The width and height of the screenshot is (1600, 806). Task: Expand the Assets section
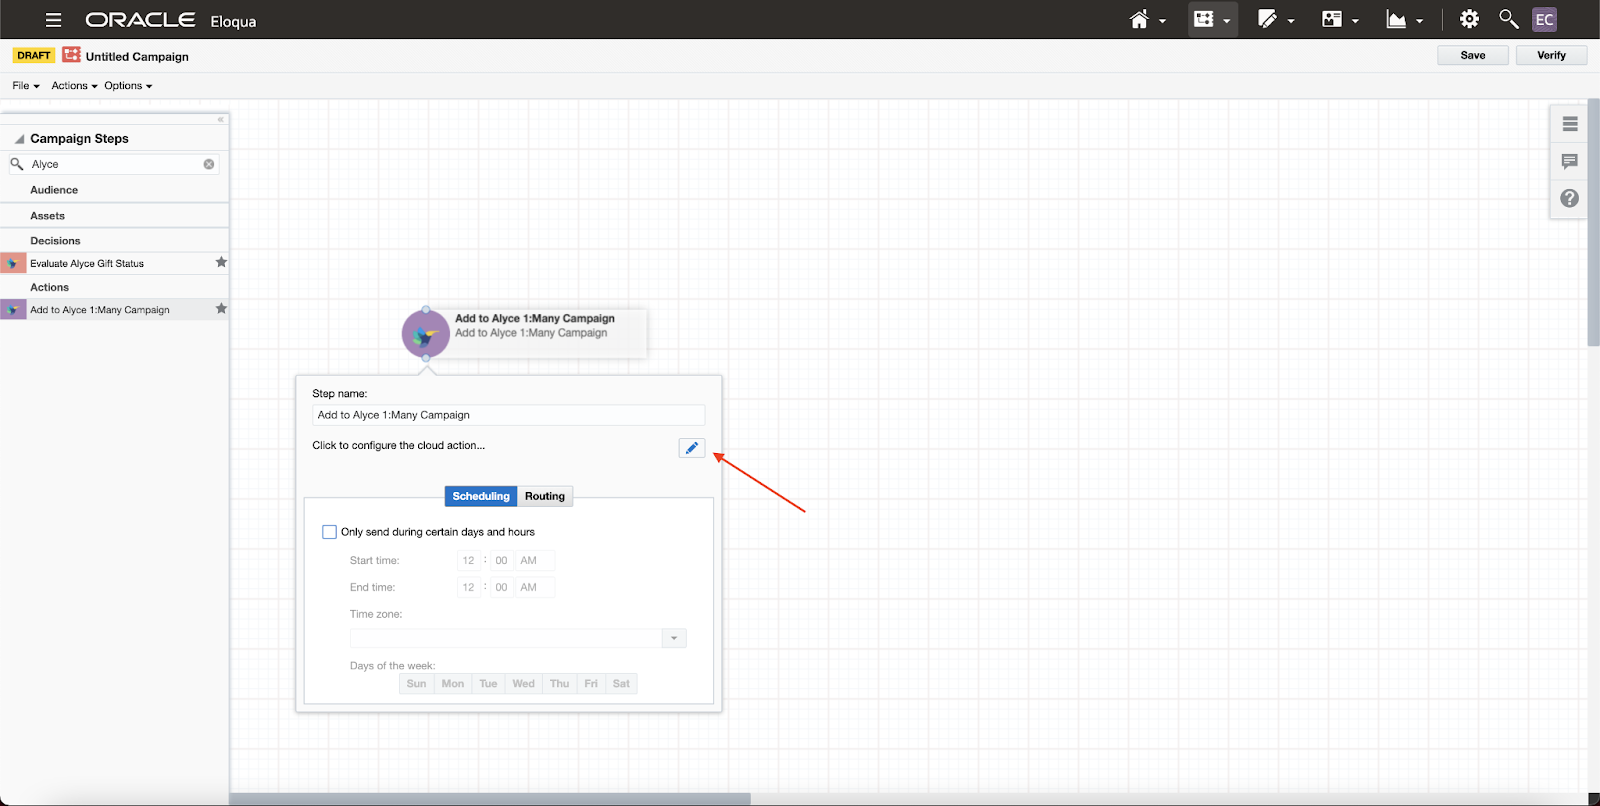click(x=47, y=216)
